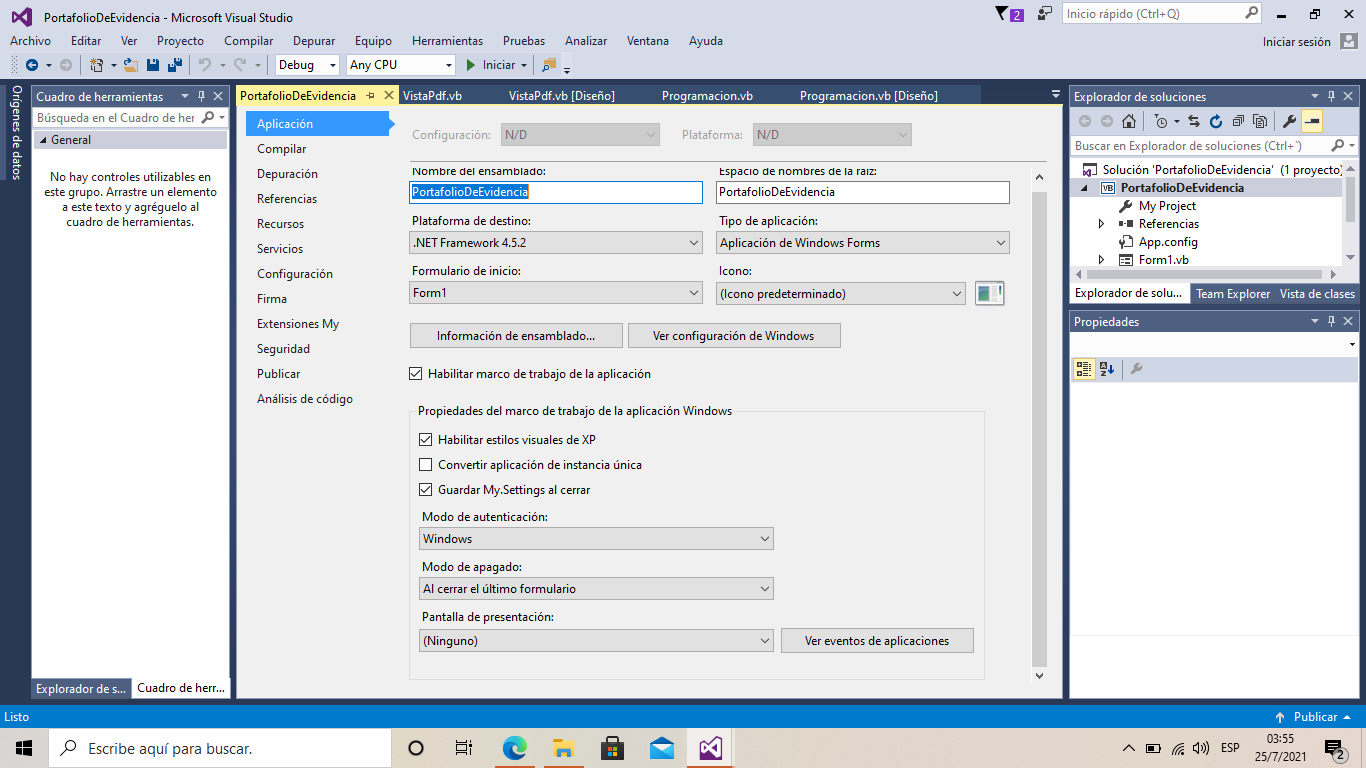Open the Plataforma de destino dropdown
The height and width of the screenshot is (768, 1366).
[x=556, y=243]
